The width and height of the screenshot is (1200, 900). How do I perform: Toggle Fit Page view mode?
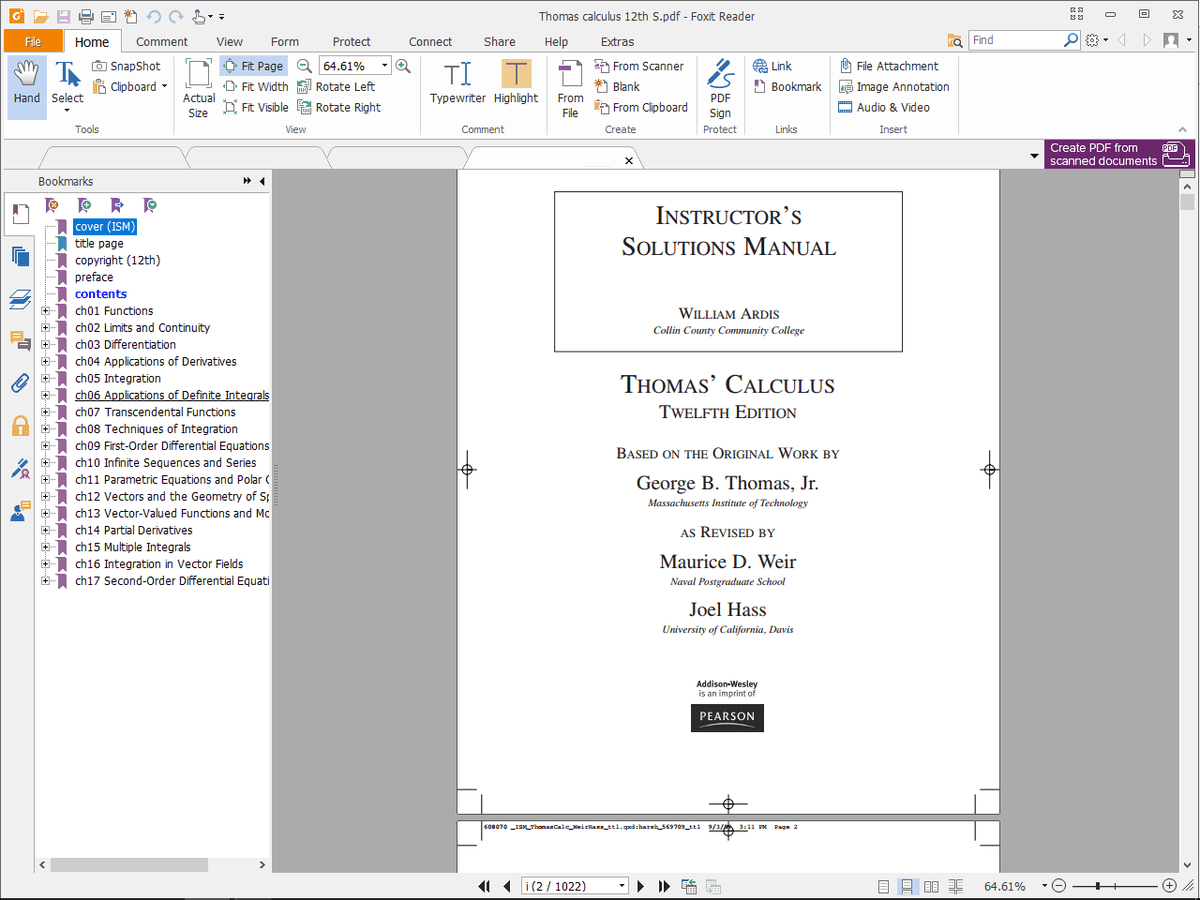[x=253, y=66]
